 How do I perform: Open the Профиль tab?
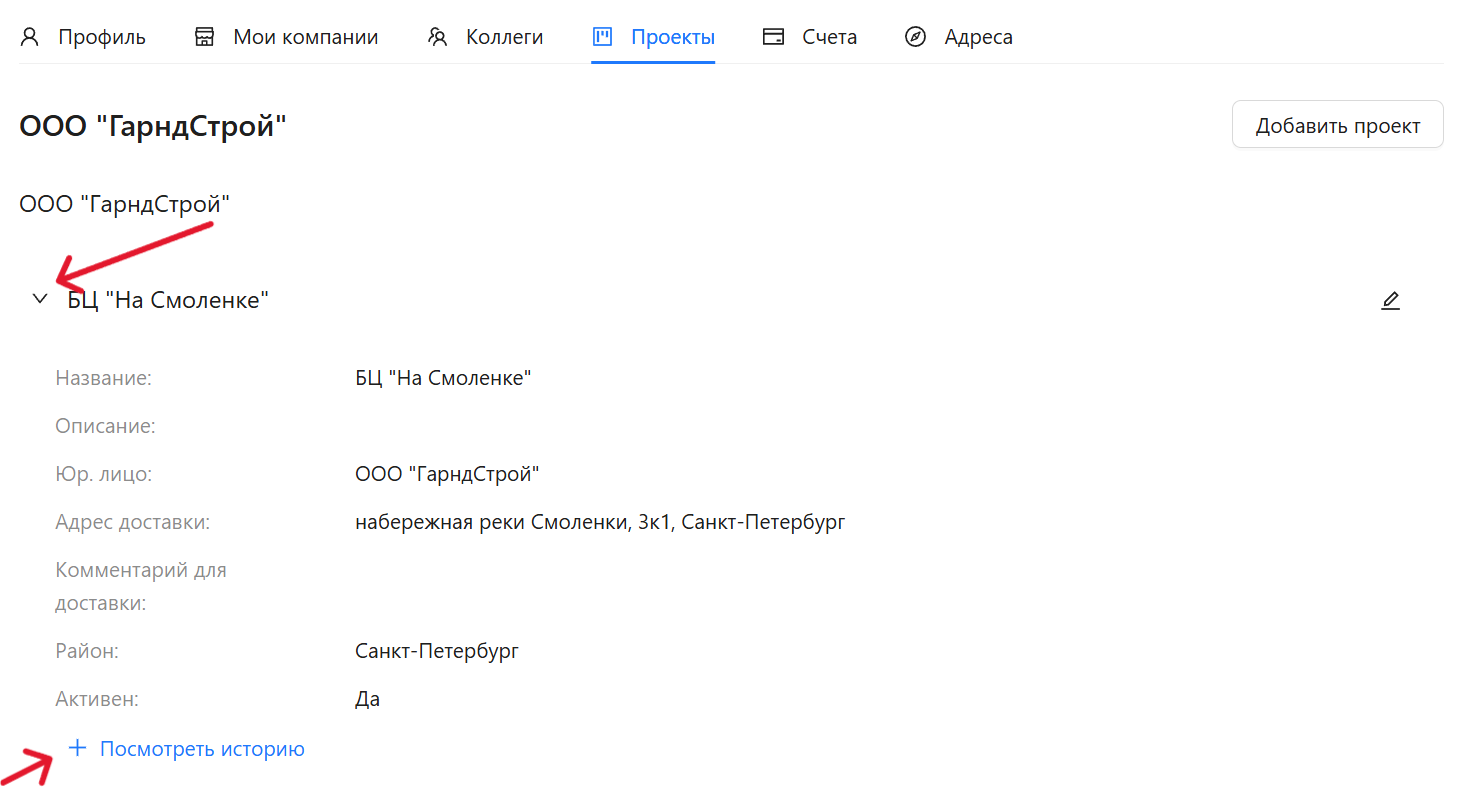[84, 37]
